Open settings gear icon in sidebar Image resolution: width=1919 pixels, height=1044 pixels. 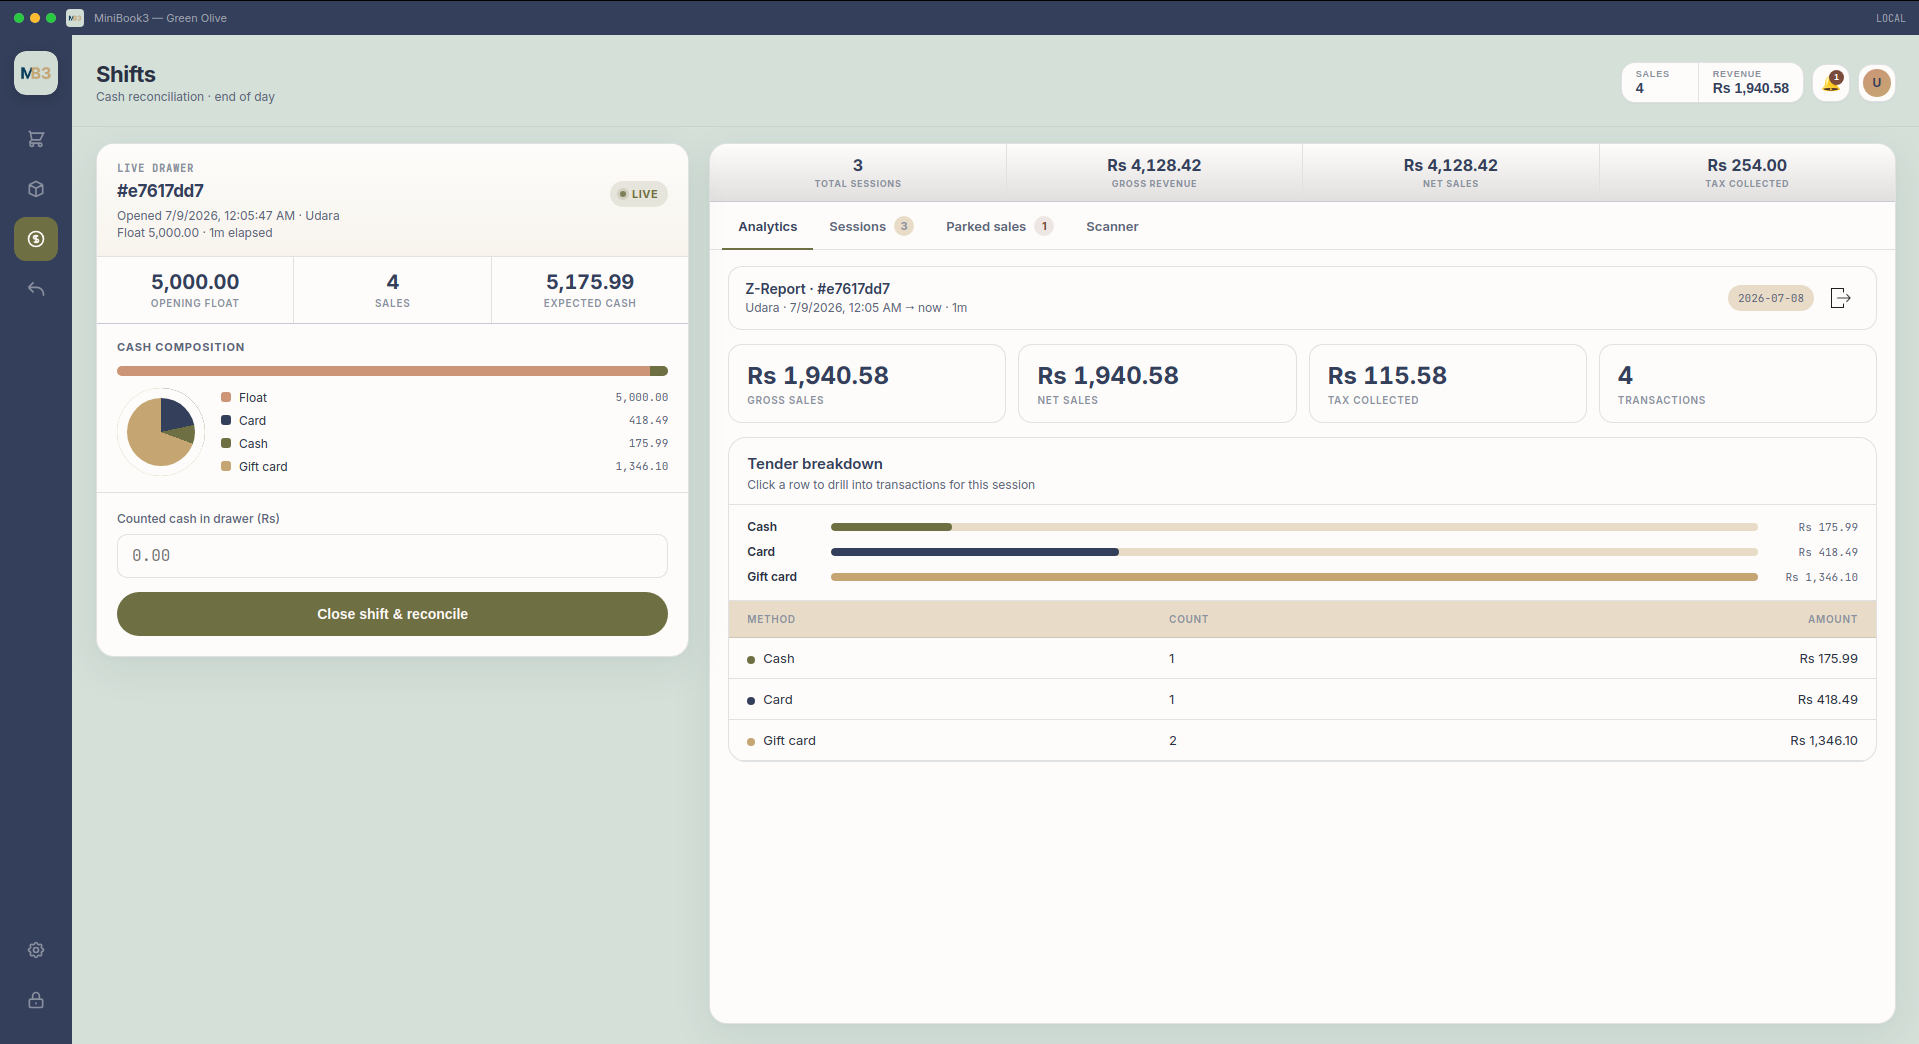click(36, 950)
